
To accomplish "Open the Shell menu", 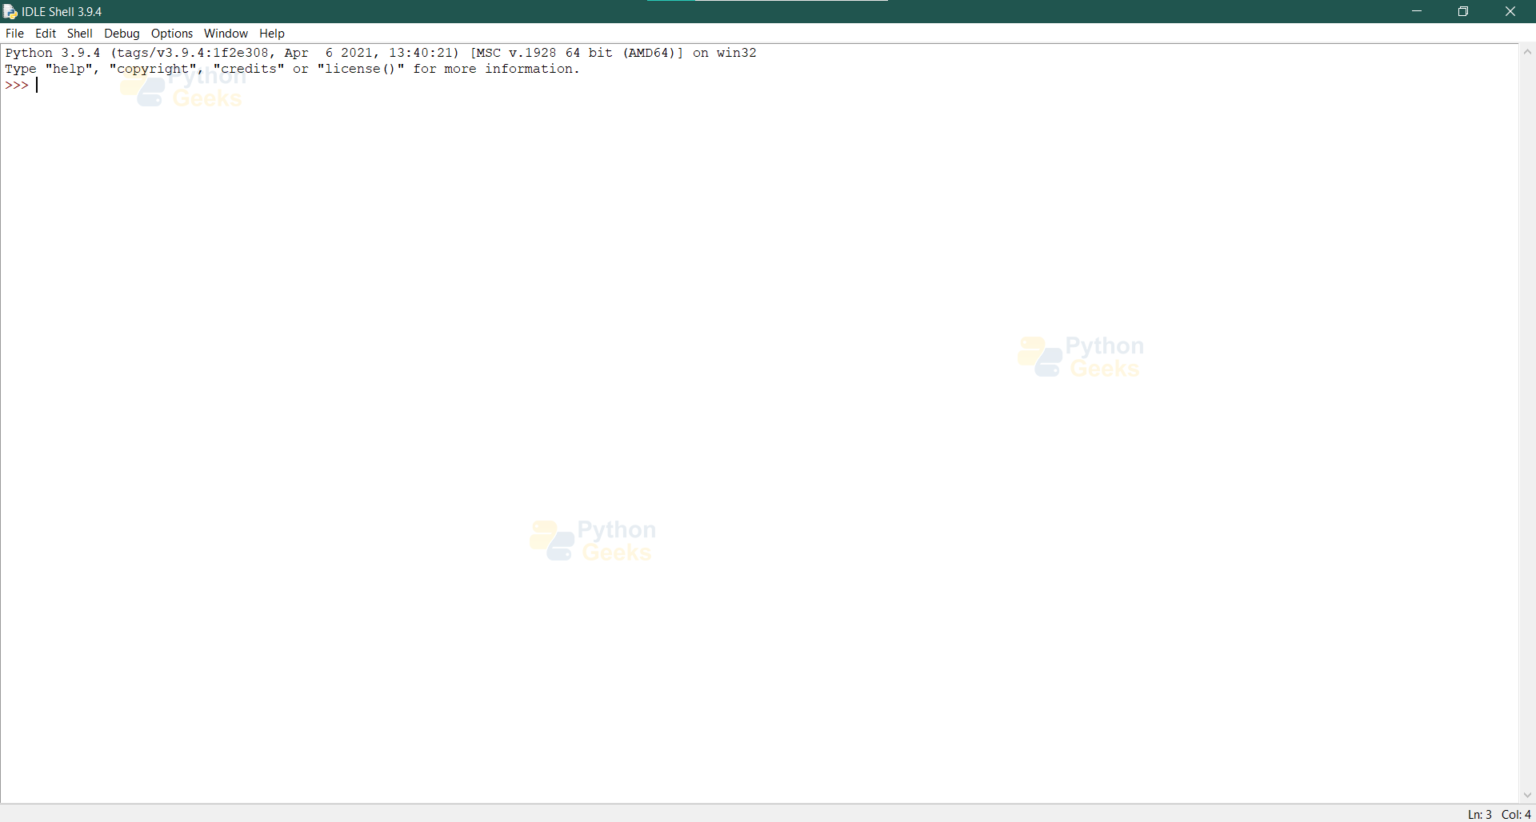I will (x=80, y=33).
